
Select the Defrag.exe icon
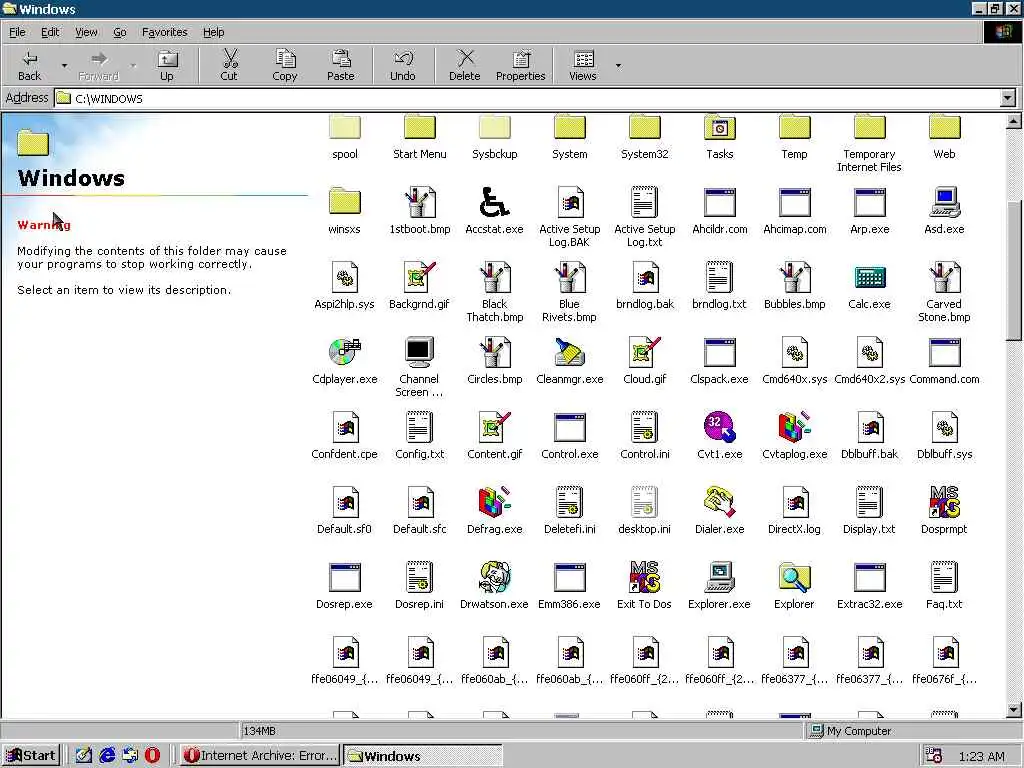pos(494,502)
